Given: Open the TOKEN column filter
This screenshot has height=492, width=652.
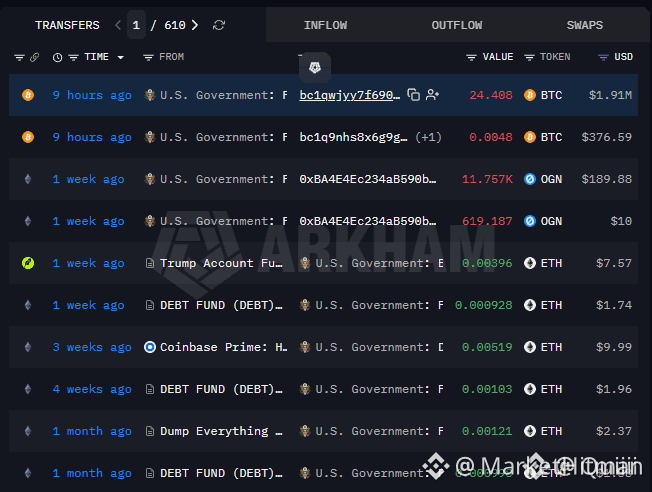Looking at the screenshot, I should (529, 57).
